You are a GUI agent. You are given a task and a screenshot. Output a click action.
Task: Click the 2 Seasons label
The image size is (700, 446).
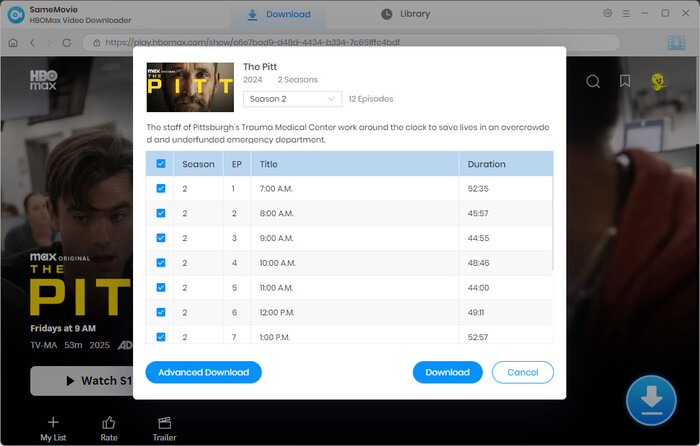tap(298, 79)
